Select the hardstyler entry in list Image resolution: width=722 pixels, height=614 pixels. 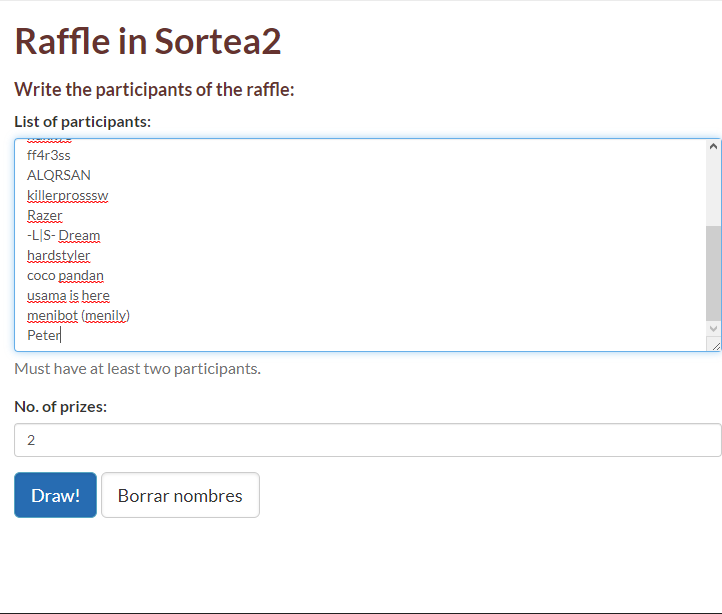pos(59,255)
